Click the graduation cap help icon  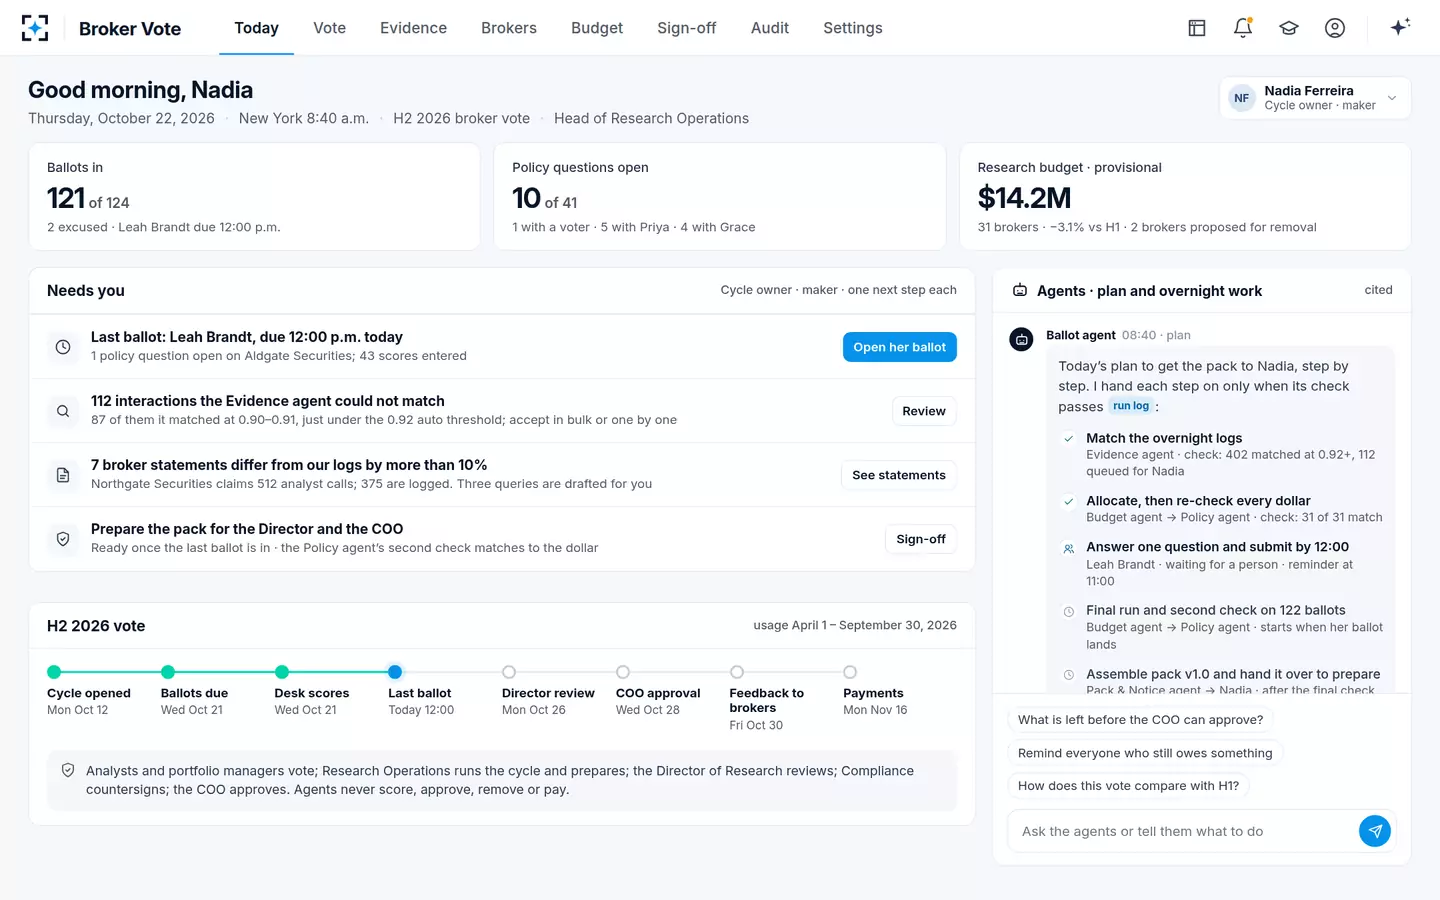pyautogui.click(x=1289, y=28)
